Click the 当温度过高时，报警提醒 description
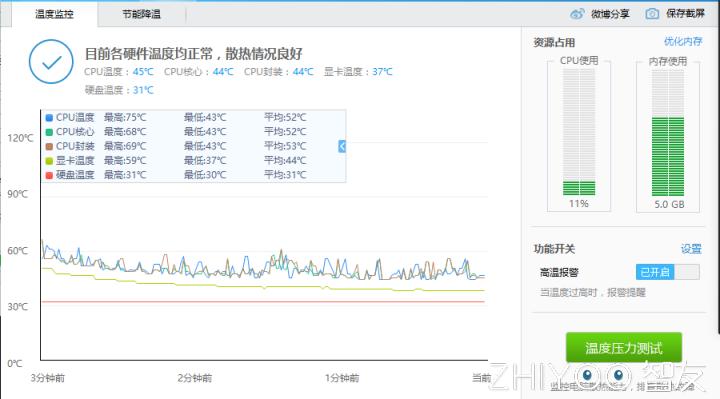This screenshot has height=399, width=720. 593,292
